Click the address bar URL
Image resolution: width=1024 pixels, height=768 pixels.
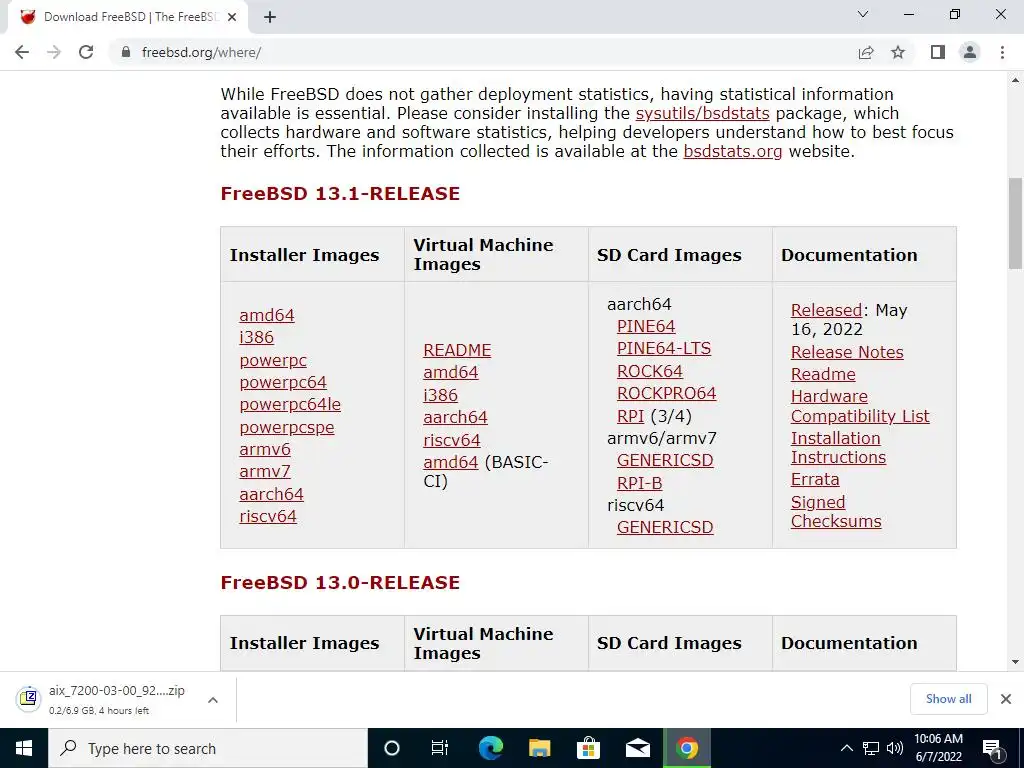[201, 52]
